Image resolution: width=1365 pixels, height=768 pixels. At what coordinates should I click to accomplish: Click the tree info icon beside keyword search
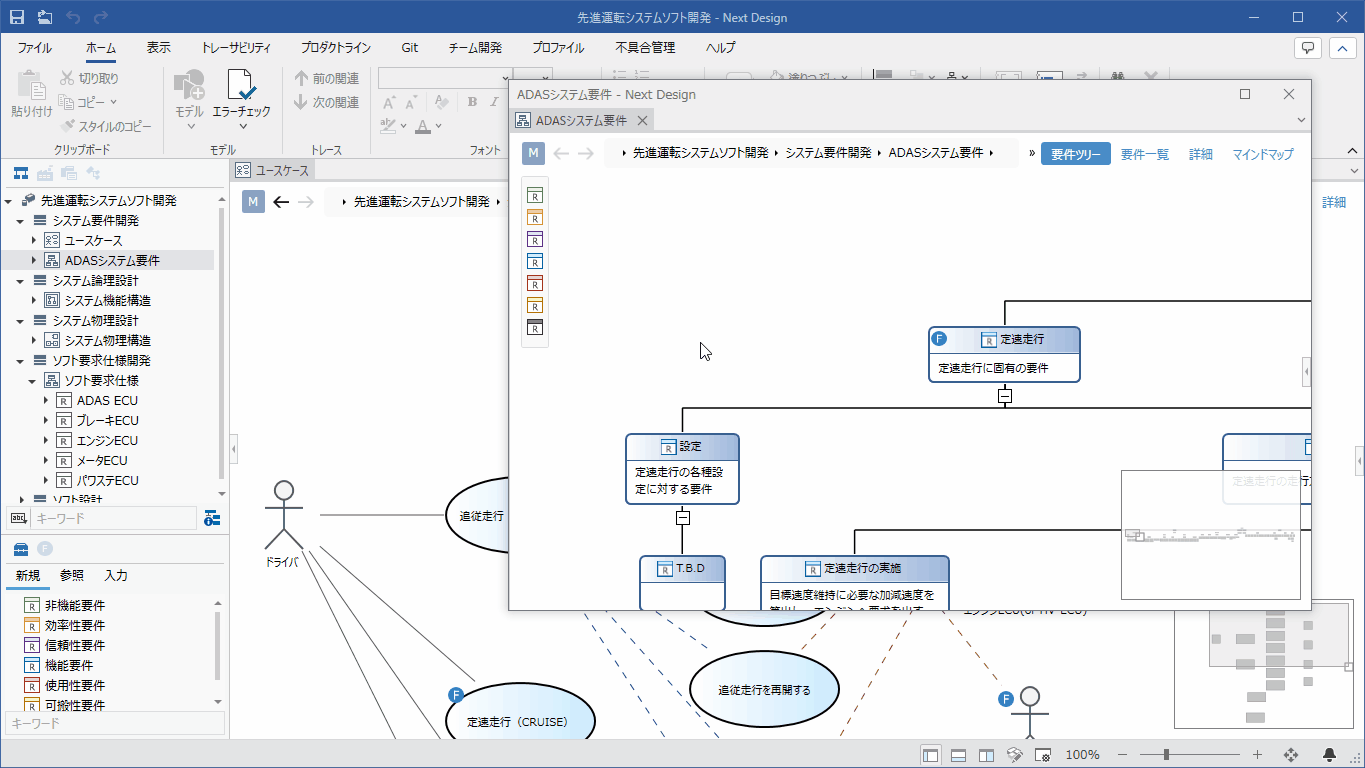click(212, 518)
